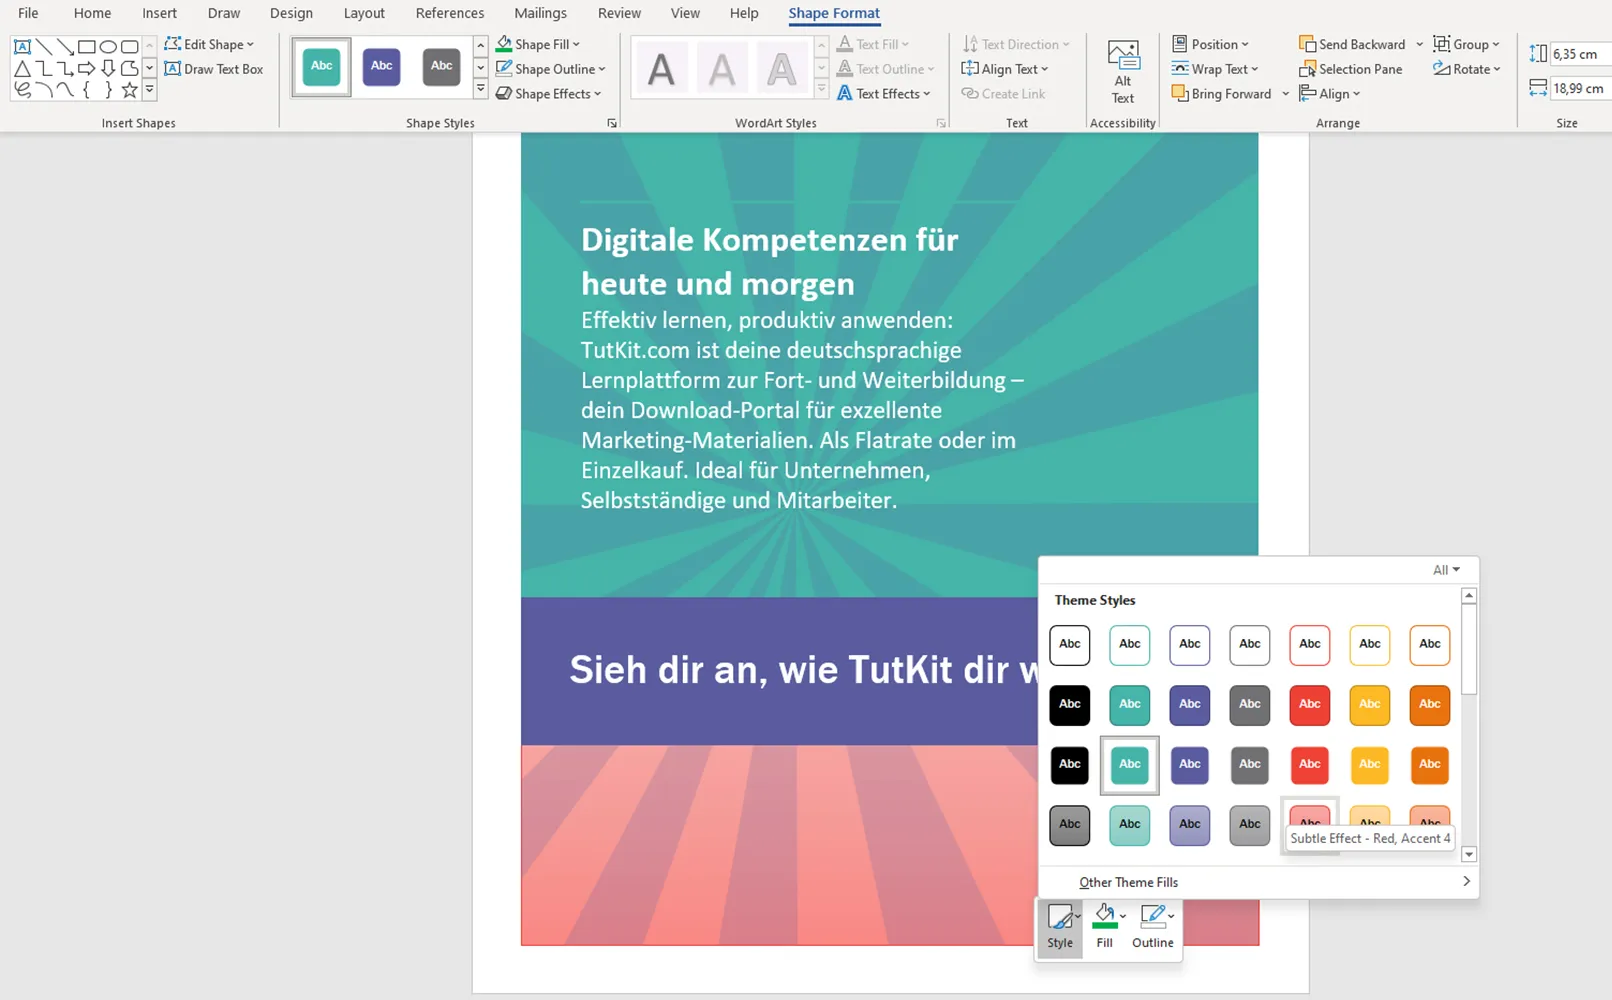
Task: Open Send Backward dropdown arrow
Action: pyautogui.click(x=1419, y=44)
